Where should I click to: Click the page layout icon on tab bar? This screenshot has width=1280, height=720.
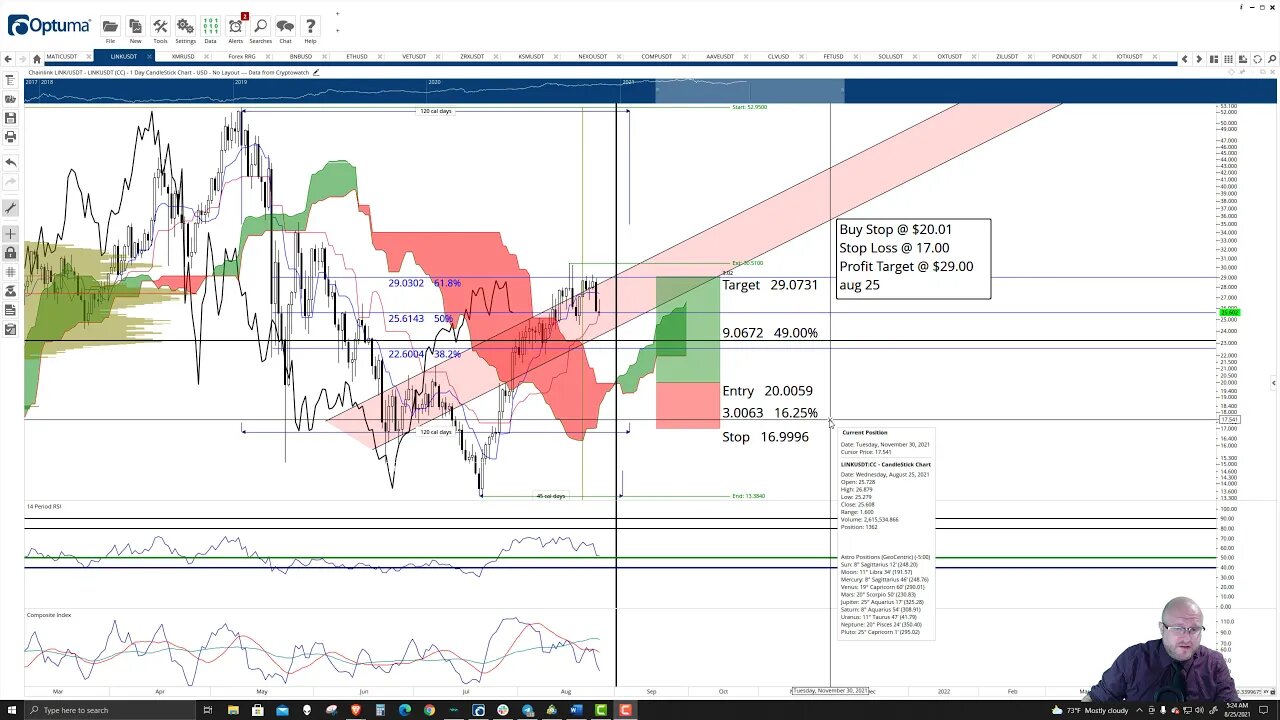click(1214, 58)
